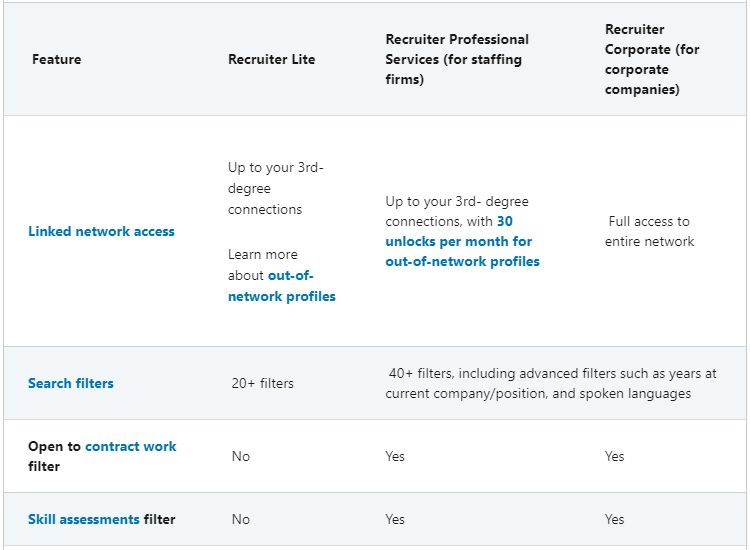Click the Feature column header

(x=57, y=59)
